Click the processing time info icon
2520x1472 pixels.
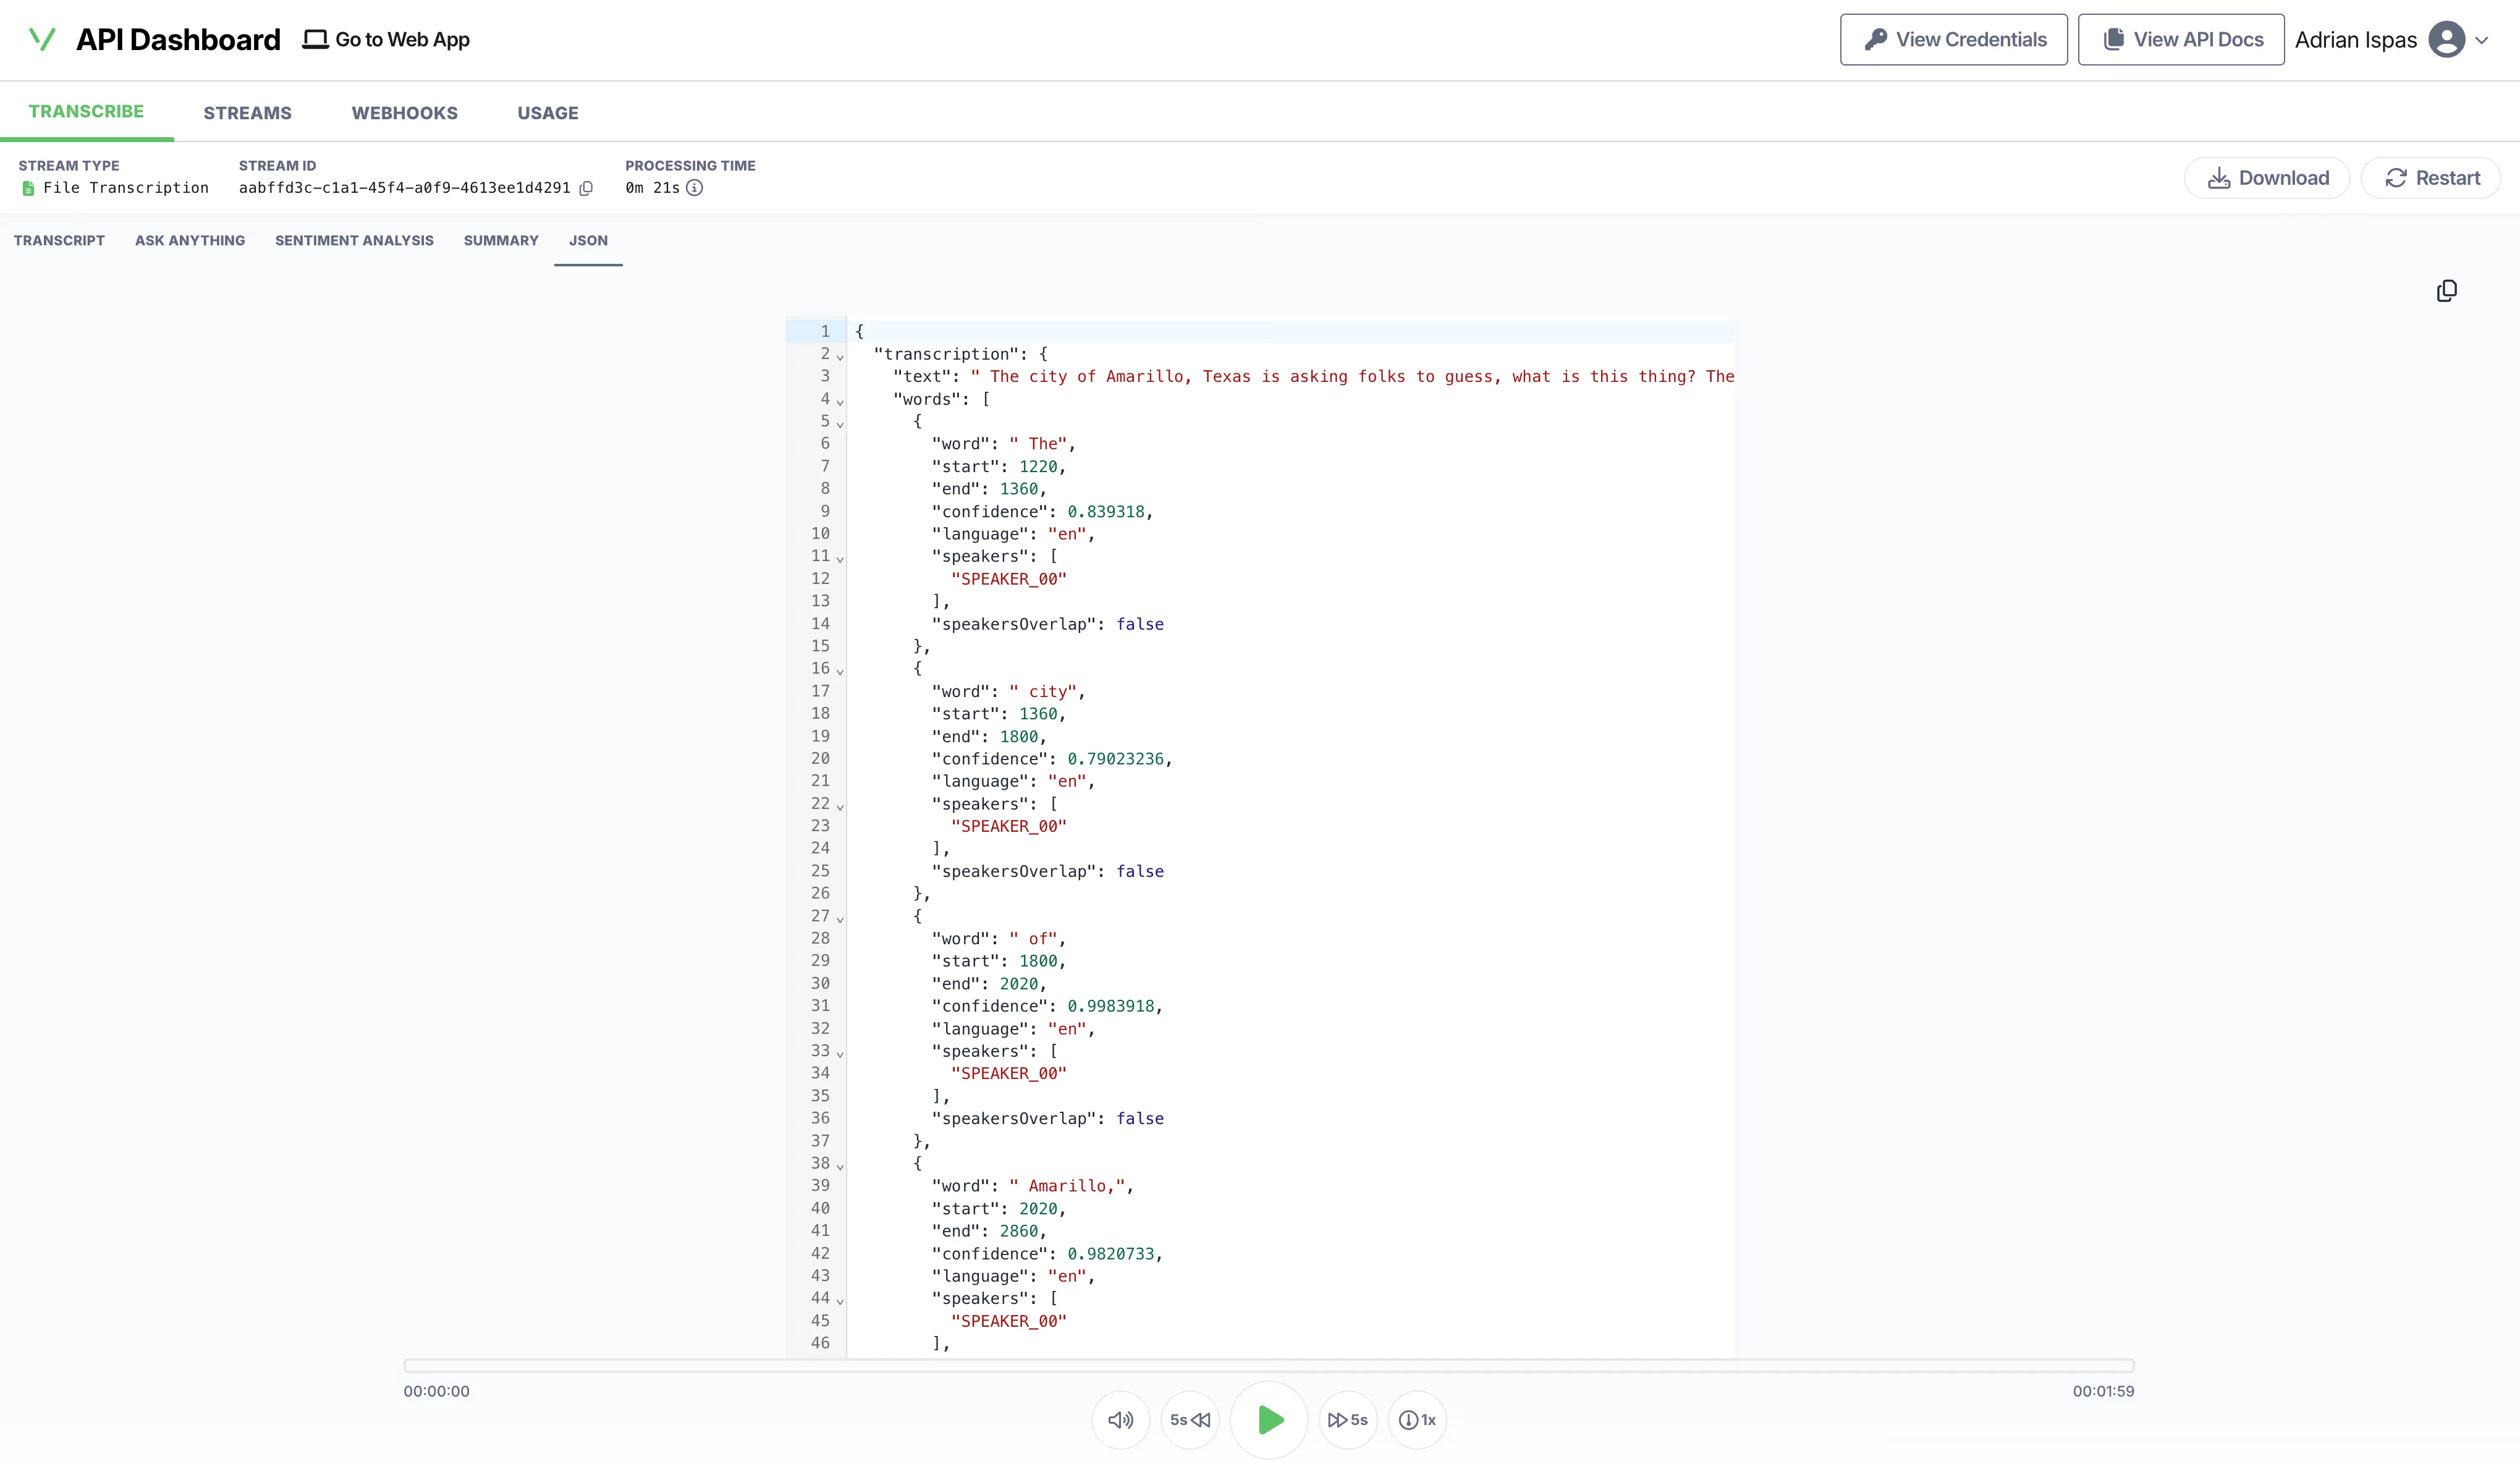point(695,188)
